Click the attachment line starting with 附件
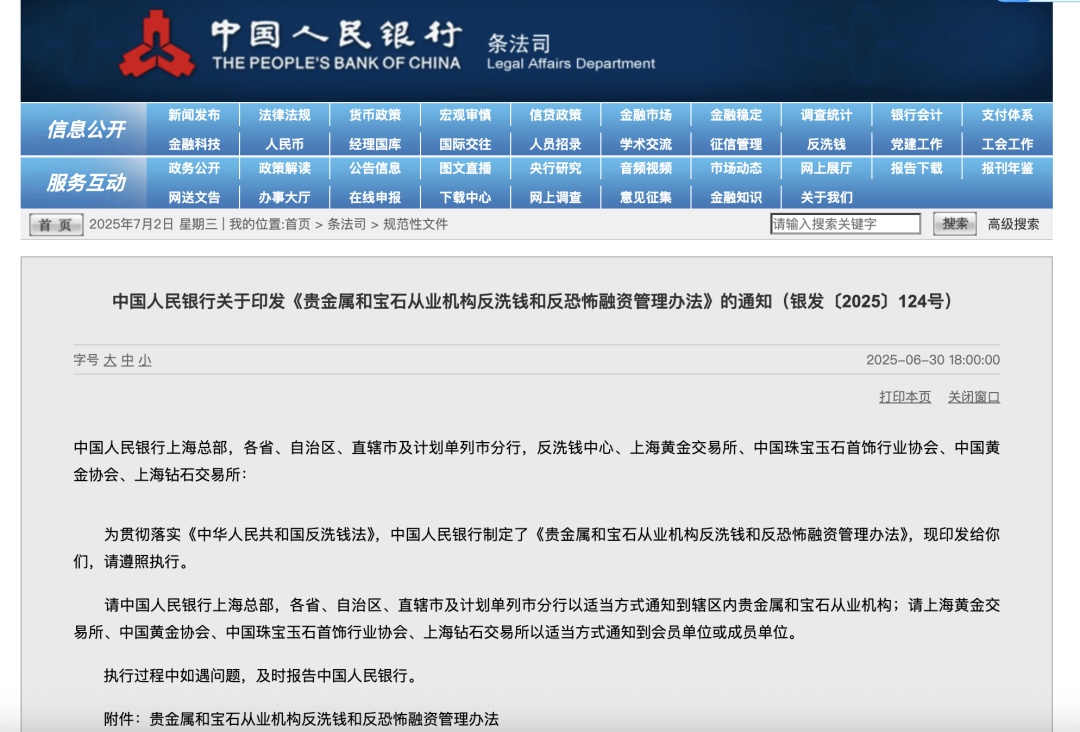The height and width of the screenshot is (732, 1080). (x=301, y=720)
